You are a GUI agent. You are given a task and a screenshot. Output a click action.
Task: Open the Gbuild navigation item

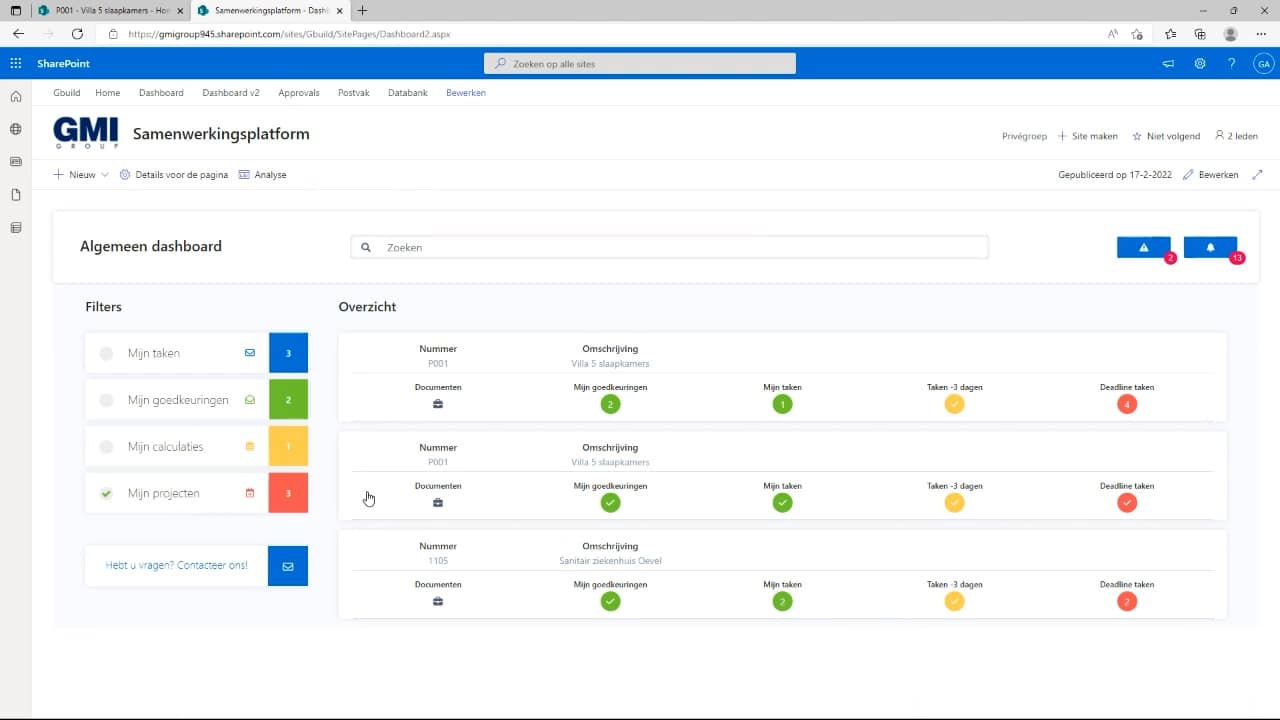(x=67, y=93)
